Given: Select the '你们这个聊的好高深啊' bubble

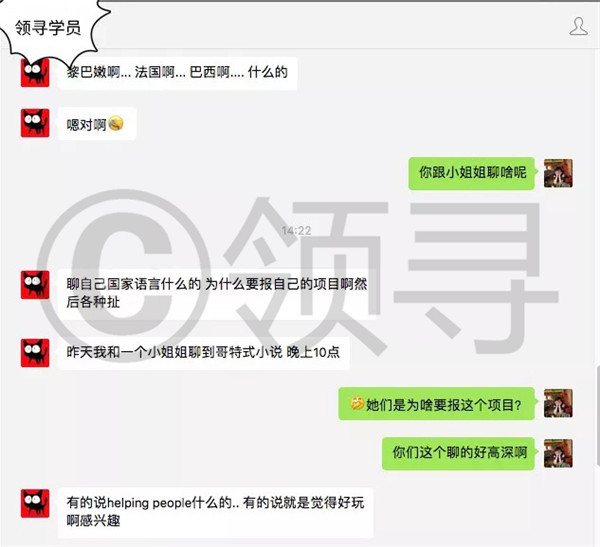Looking at the screenshot, I should tap(458, 453).
